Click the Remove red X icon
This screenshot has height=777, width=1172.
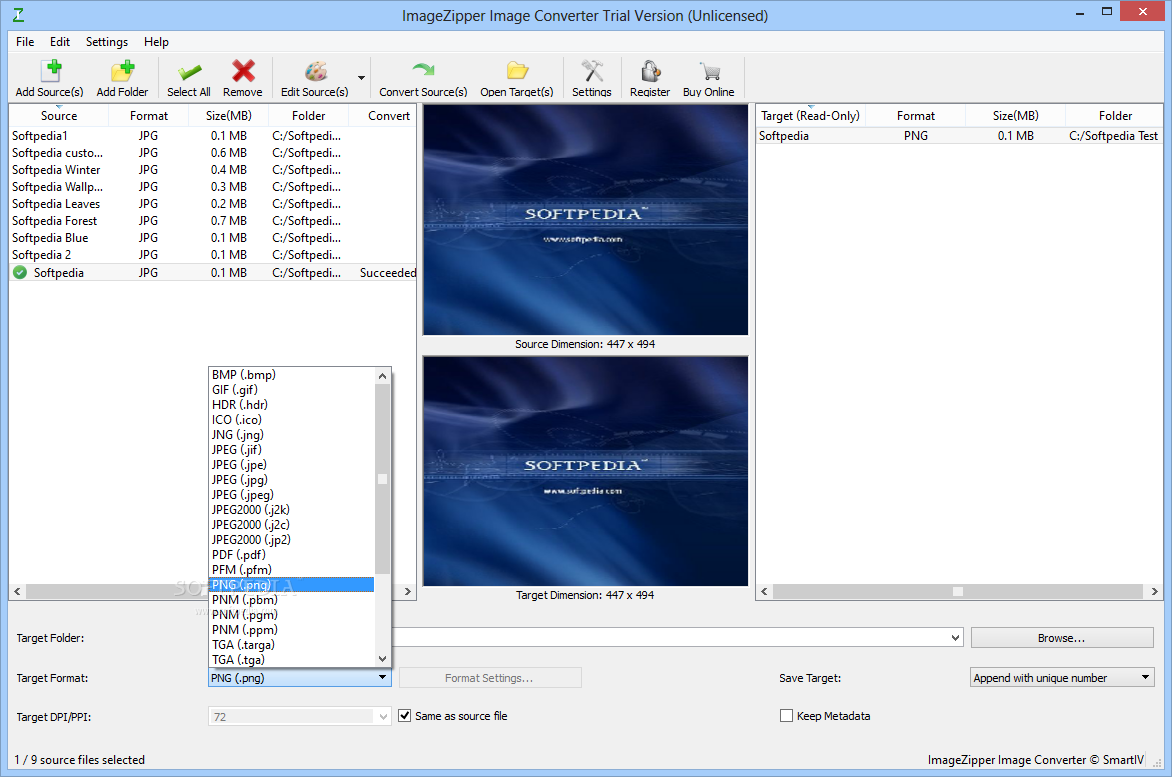pyautogui.click(x=243, y=71)
